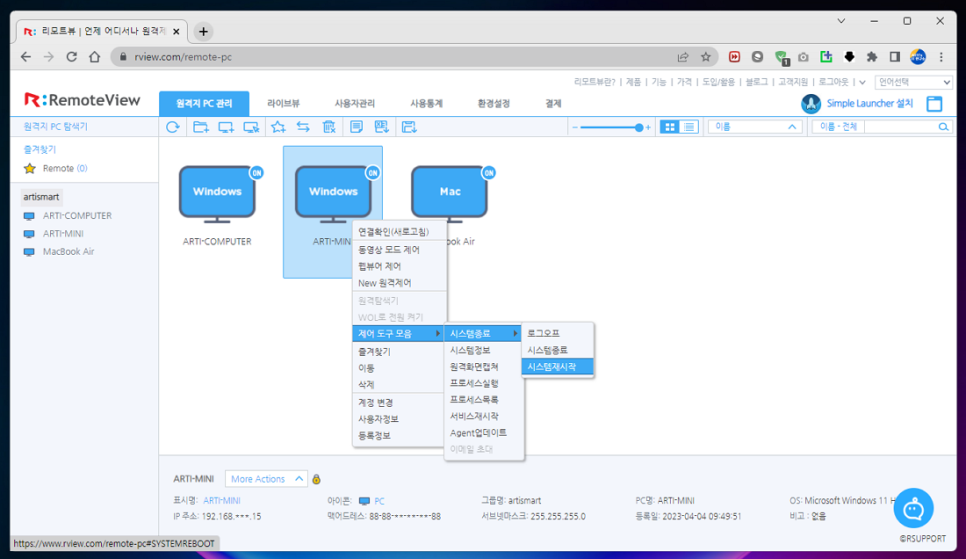Click zoom-out minus on thumbnail size slider
This screenshot has height=559, width=966.
575,128
